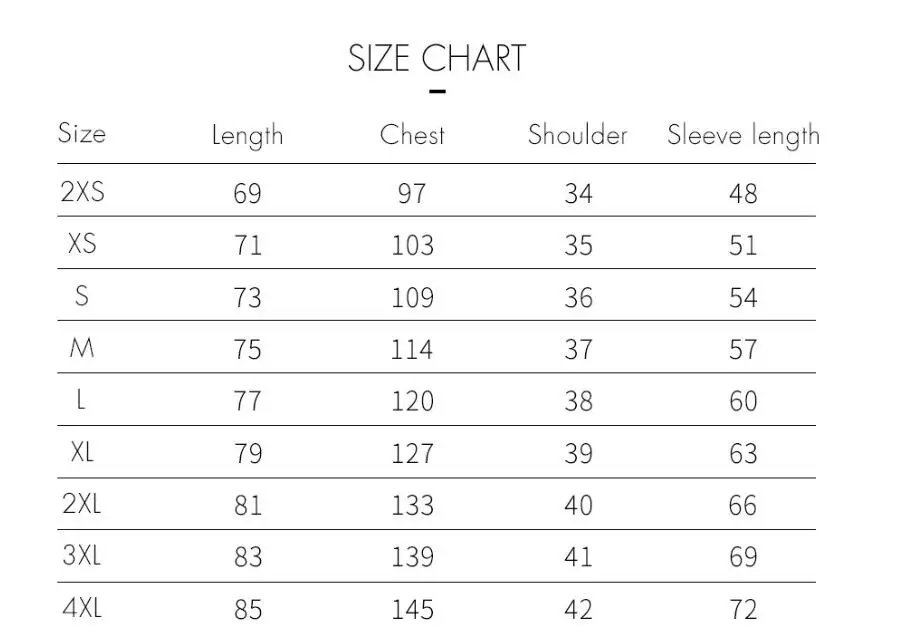
Task: Click the Sleeve length column header
Action: (743, 136)
